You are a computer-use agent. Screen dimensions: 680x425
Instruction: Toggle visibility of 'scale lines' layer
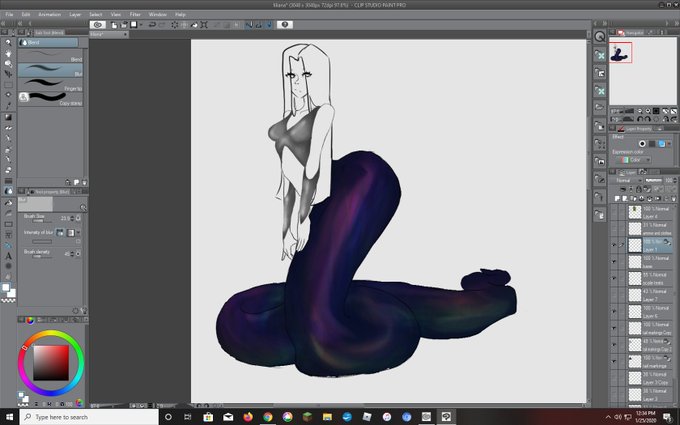pos(614,278)
